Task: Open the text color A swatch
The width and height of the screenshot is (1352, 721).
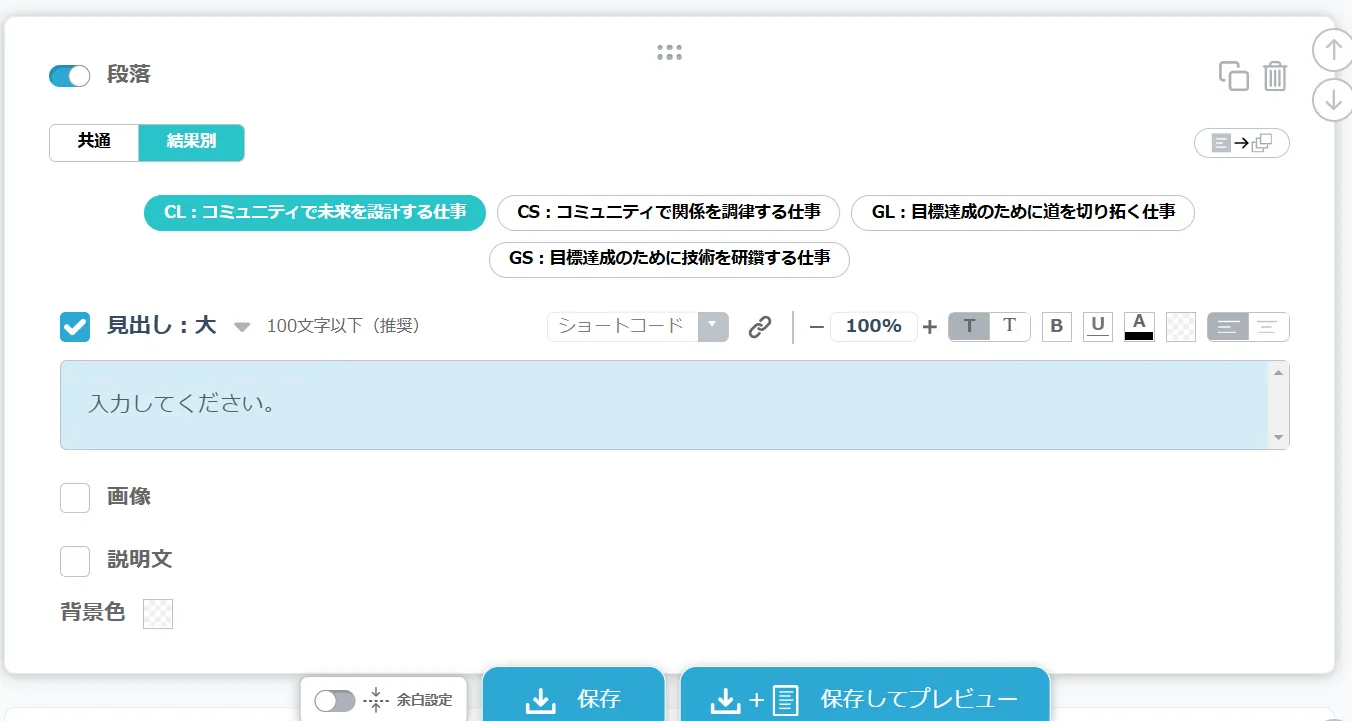Action: coord(1139,327)
